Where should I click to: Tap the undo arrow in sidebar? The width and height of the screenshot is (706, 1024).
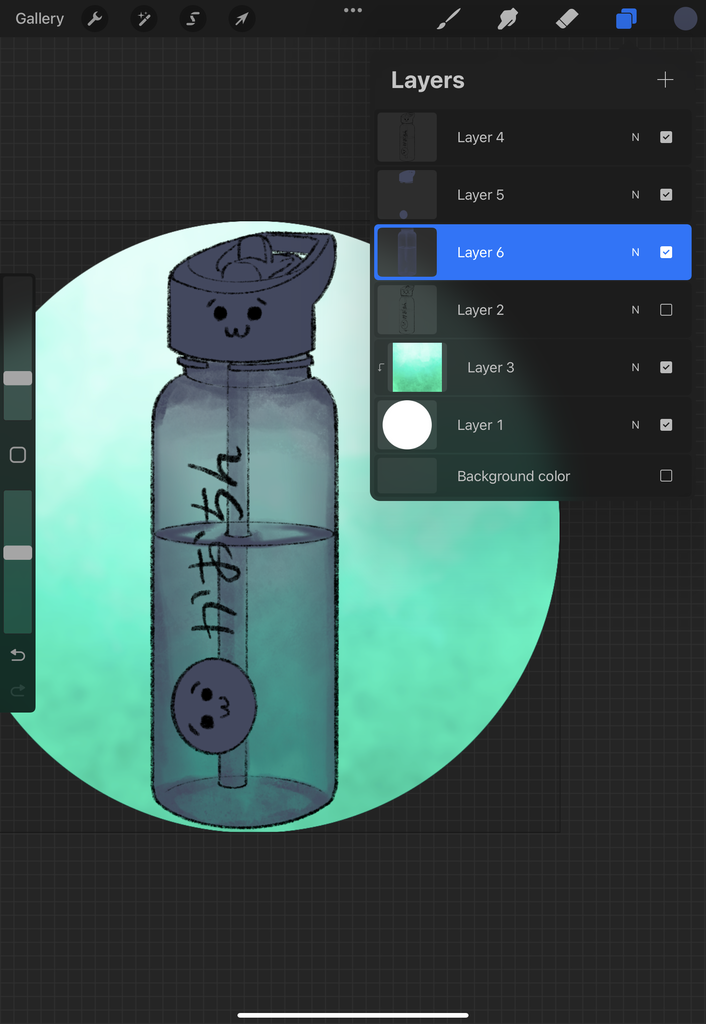click(17, 655)
